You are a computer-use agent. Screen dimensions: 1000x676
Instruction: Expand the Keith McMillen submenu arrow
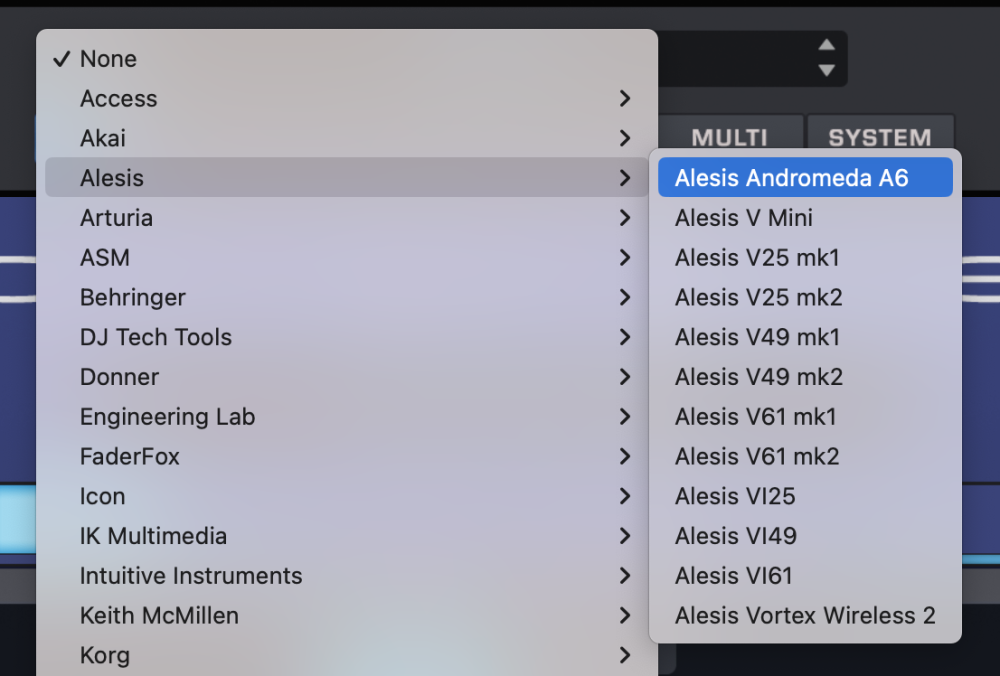pos(625,616)
